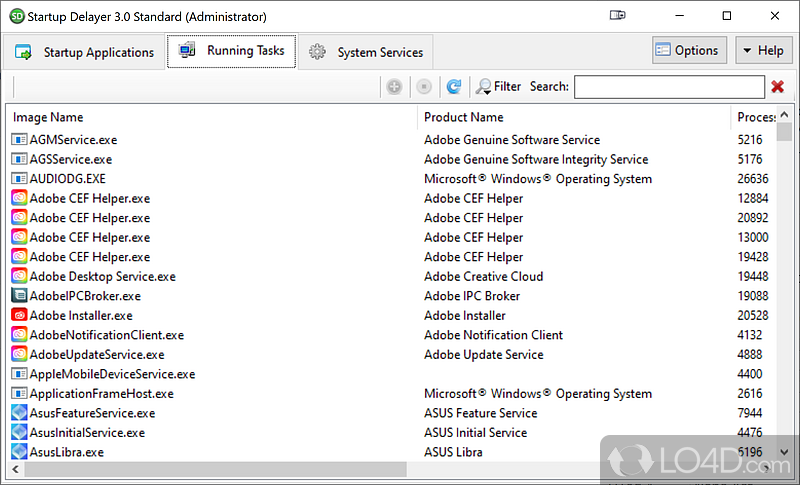Open the Options button
The height and width of the screenshot is (485, 800).
(687, 51)
